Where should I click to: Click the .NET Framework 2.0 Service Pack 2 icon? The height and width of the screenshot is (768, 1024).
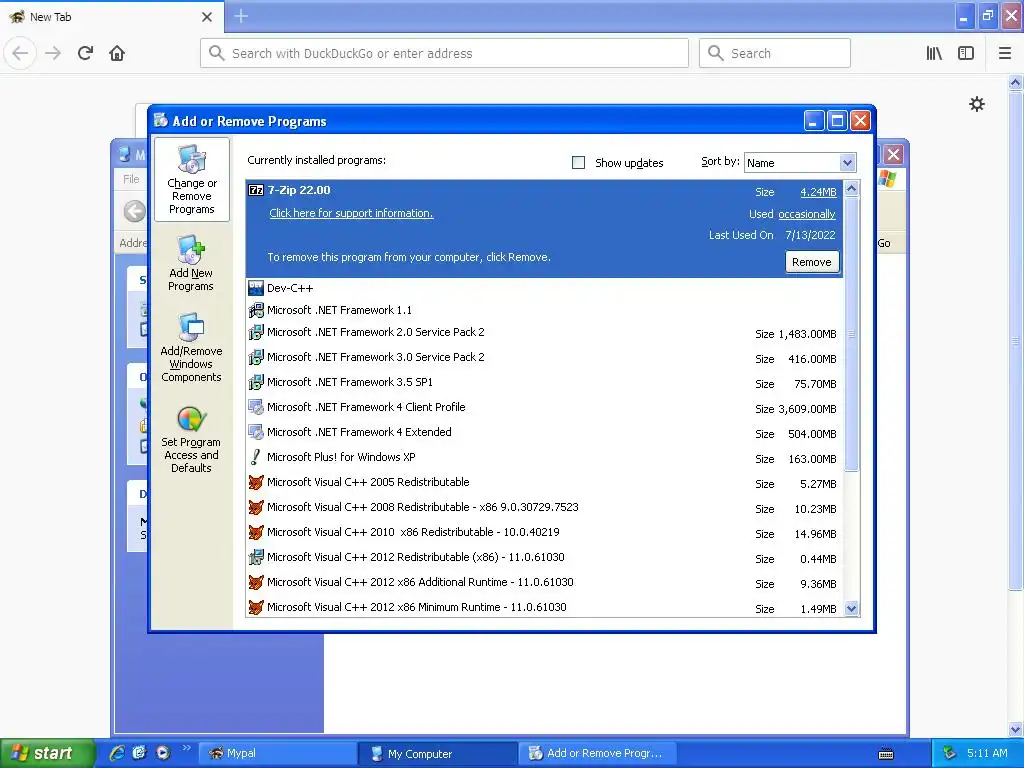point(256,332)
